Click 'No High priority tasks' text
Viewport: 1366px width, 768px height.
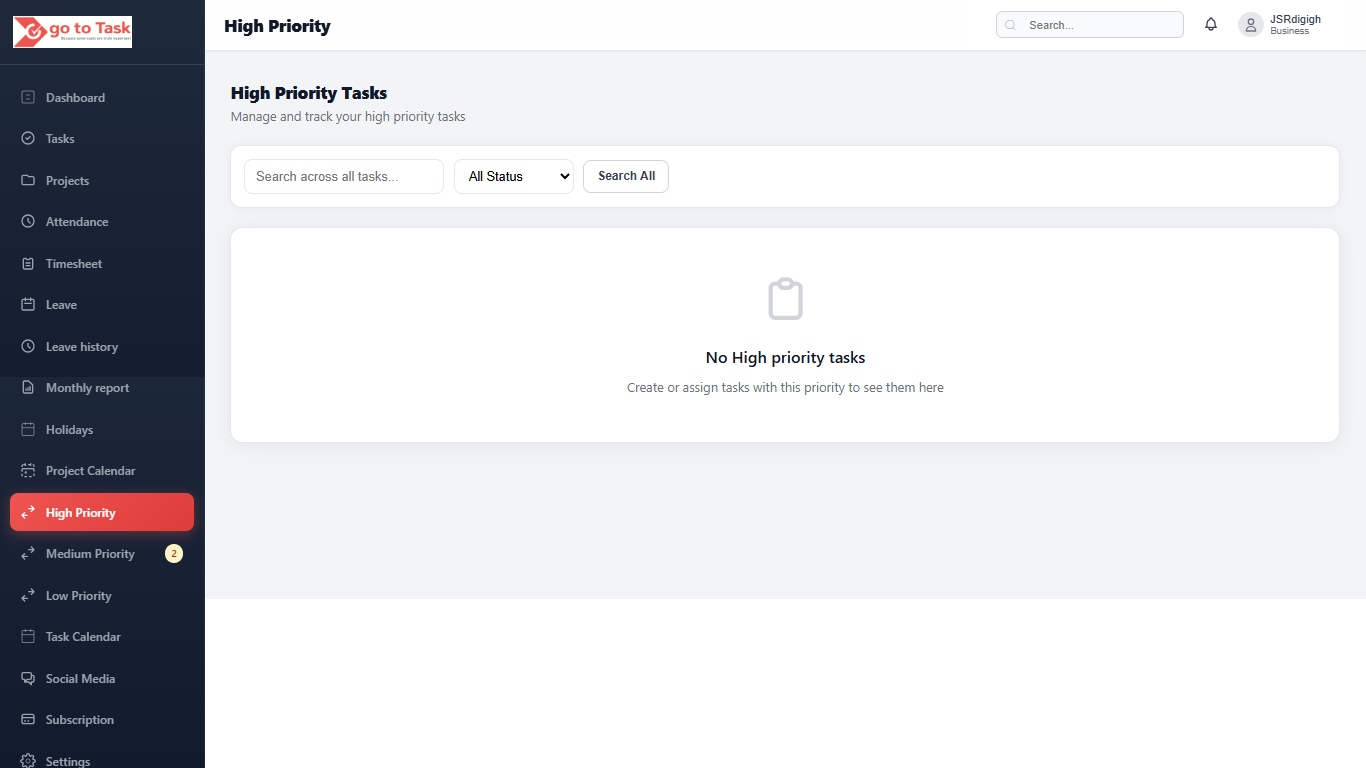[785, 357]
